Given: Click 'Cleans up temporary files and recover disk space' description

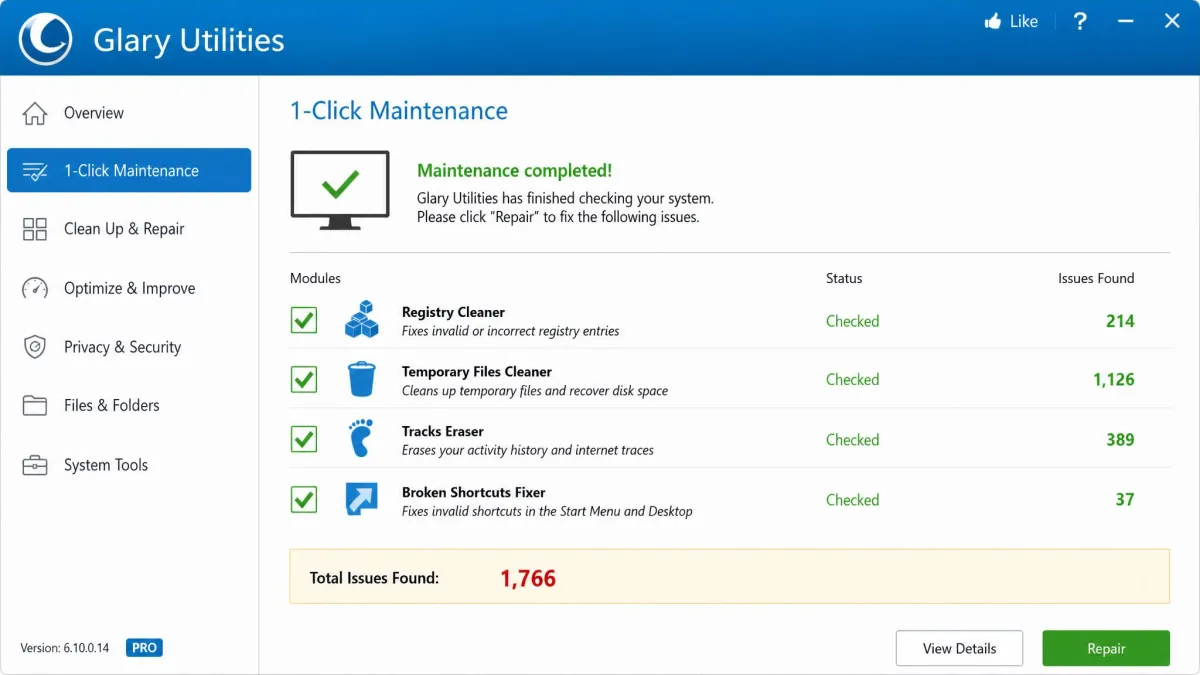Looking at the screenshot, I should tap(535, 391).
